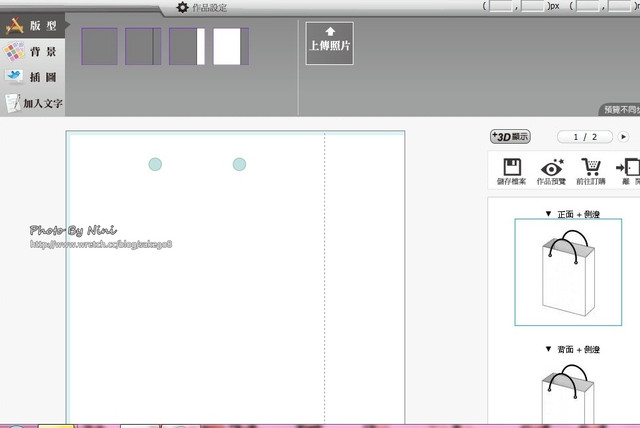Screen dimensions: 640x428
Task: Select the layout with narrow side strip
Action: coord(143,46)
